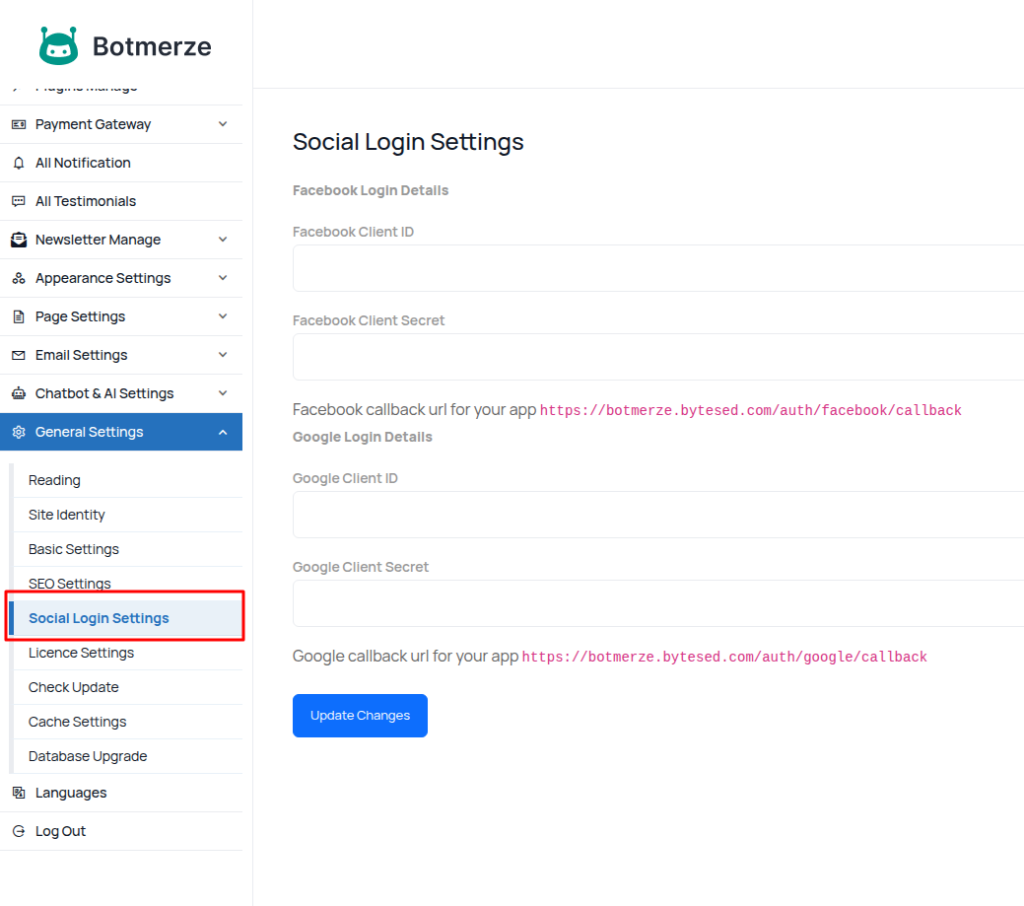Expand the Email Settings chevron
Viewport: 1024px width, 906px height.
point(222,355)
